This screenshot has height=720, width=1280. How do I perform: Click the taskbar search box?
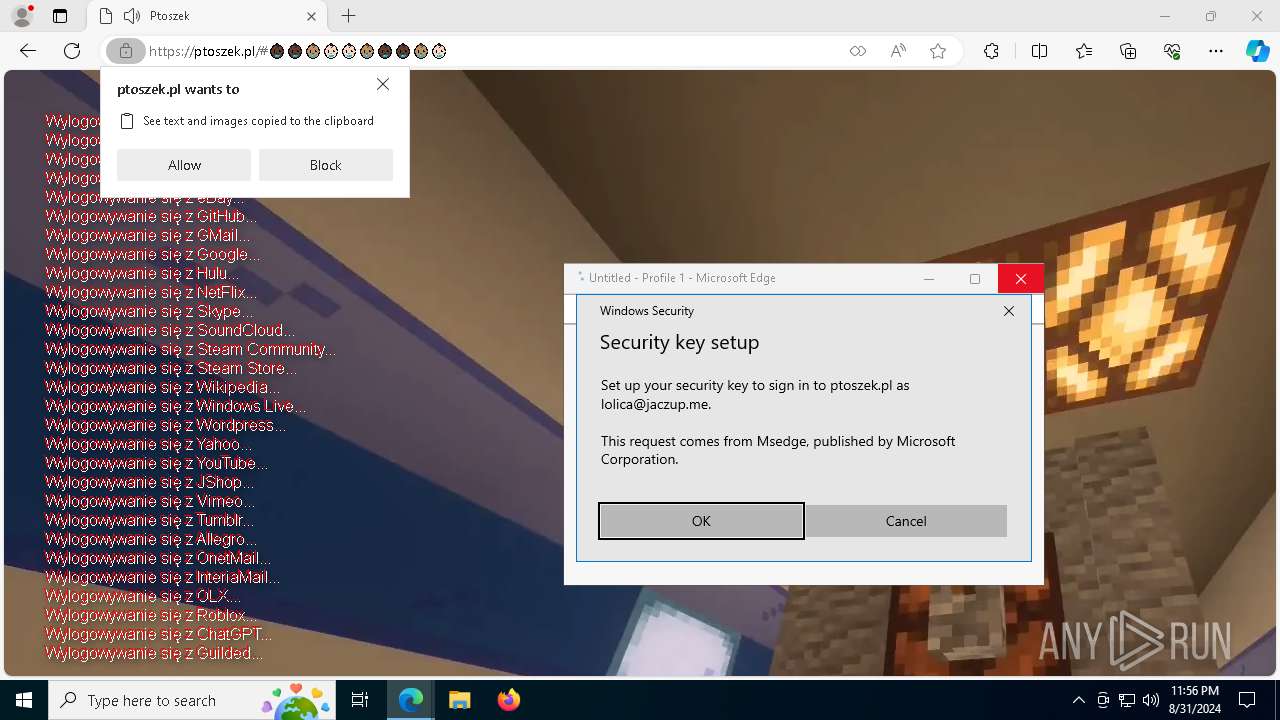[x=193, y=700]
